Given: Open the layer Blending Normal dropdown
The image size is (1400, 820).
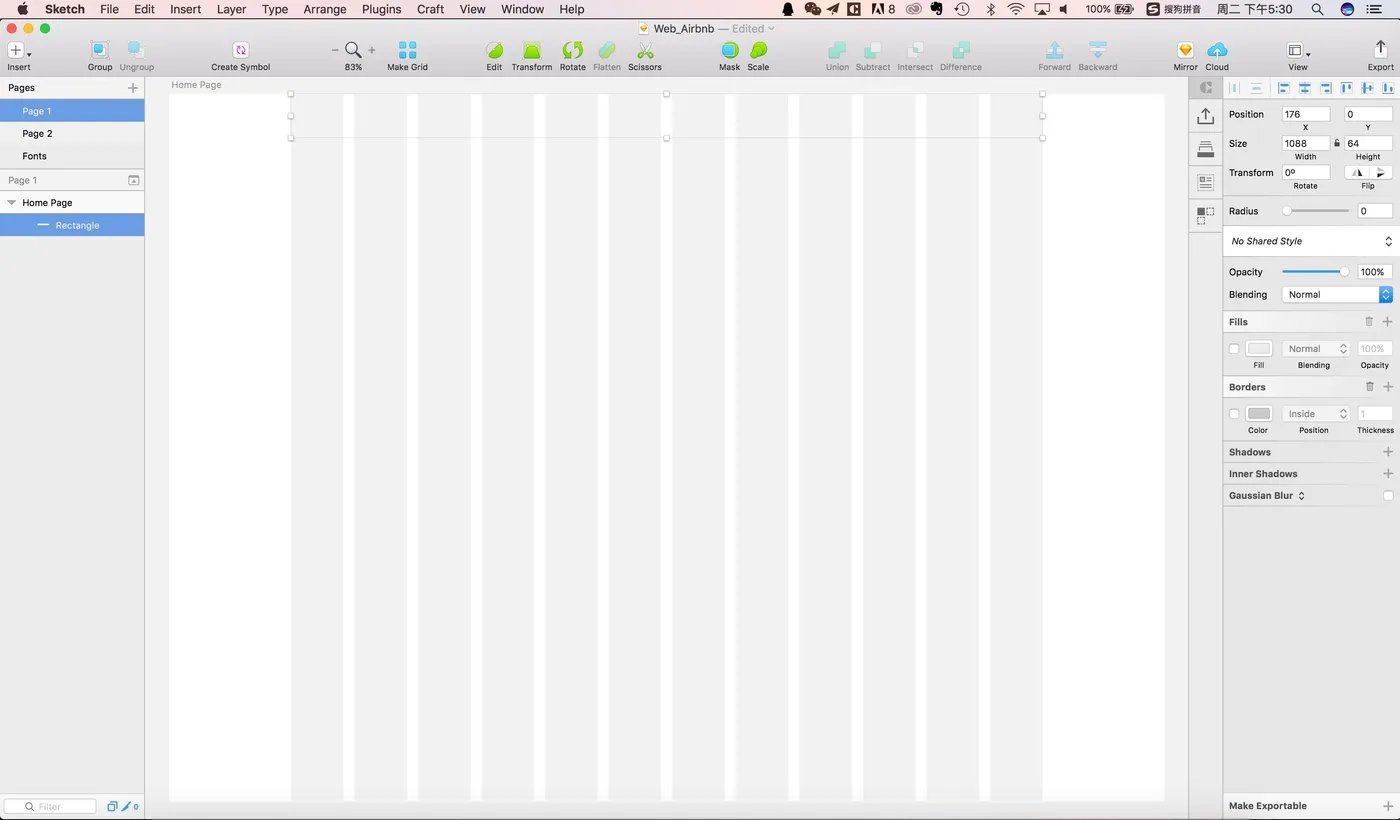Looking at the screenshot, I should pyautogui.click(x=1337, y=294).
